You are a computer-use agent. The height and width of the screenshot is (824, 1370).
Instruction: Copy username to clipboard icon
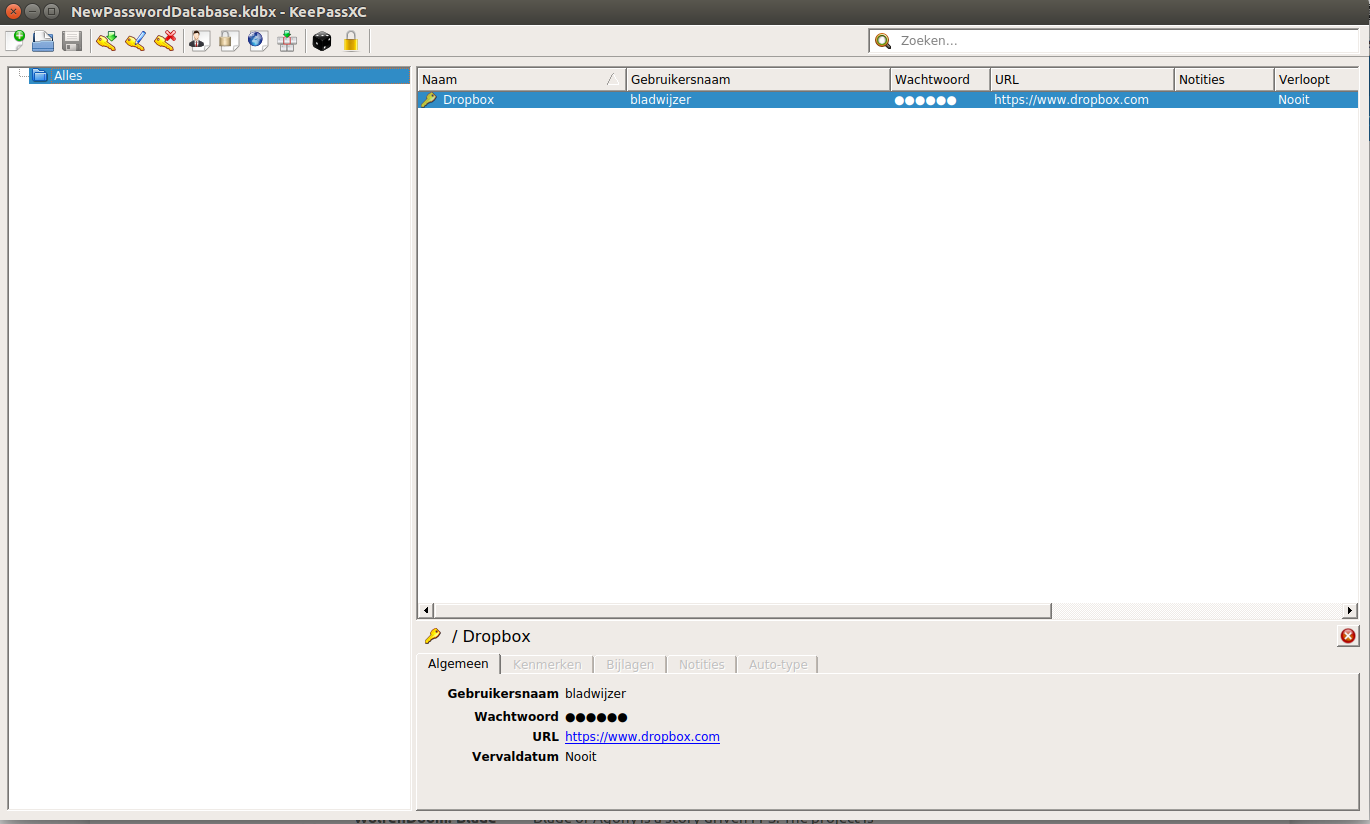pos(199,41)
